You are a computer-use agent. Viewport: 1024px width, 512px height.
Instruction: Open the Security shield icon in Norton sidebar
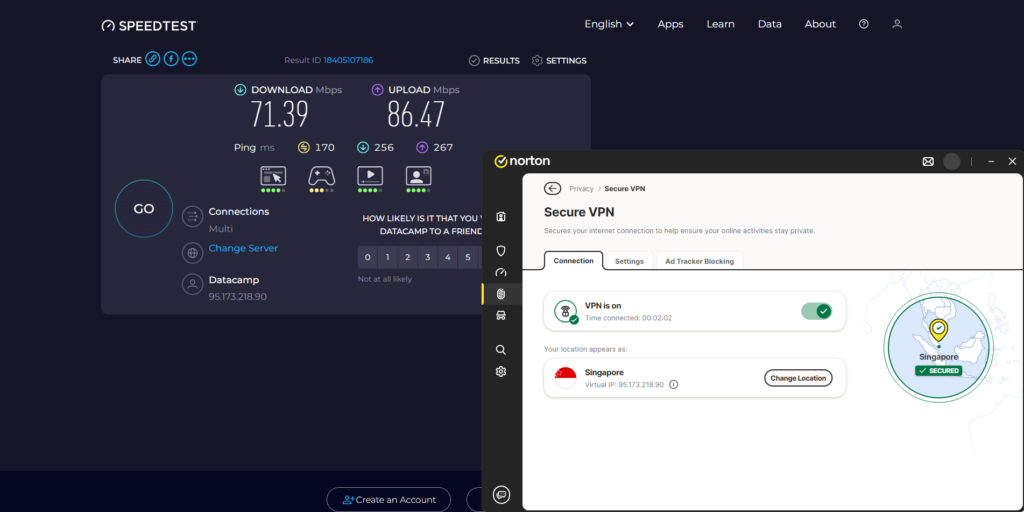tap(501, 251)
